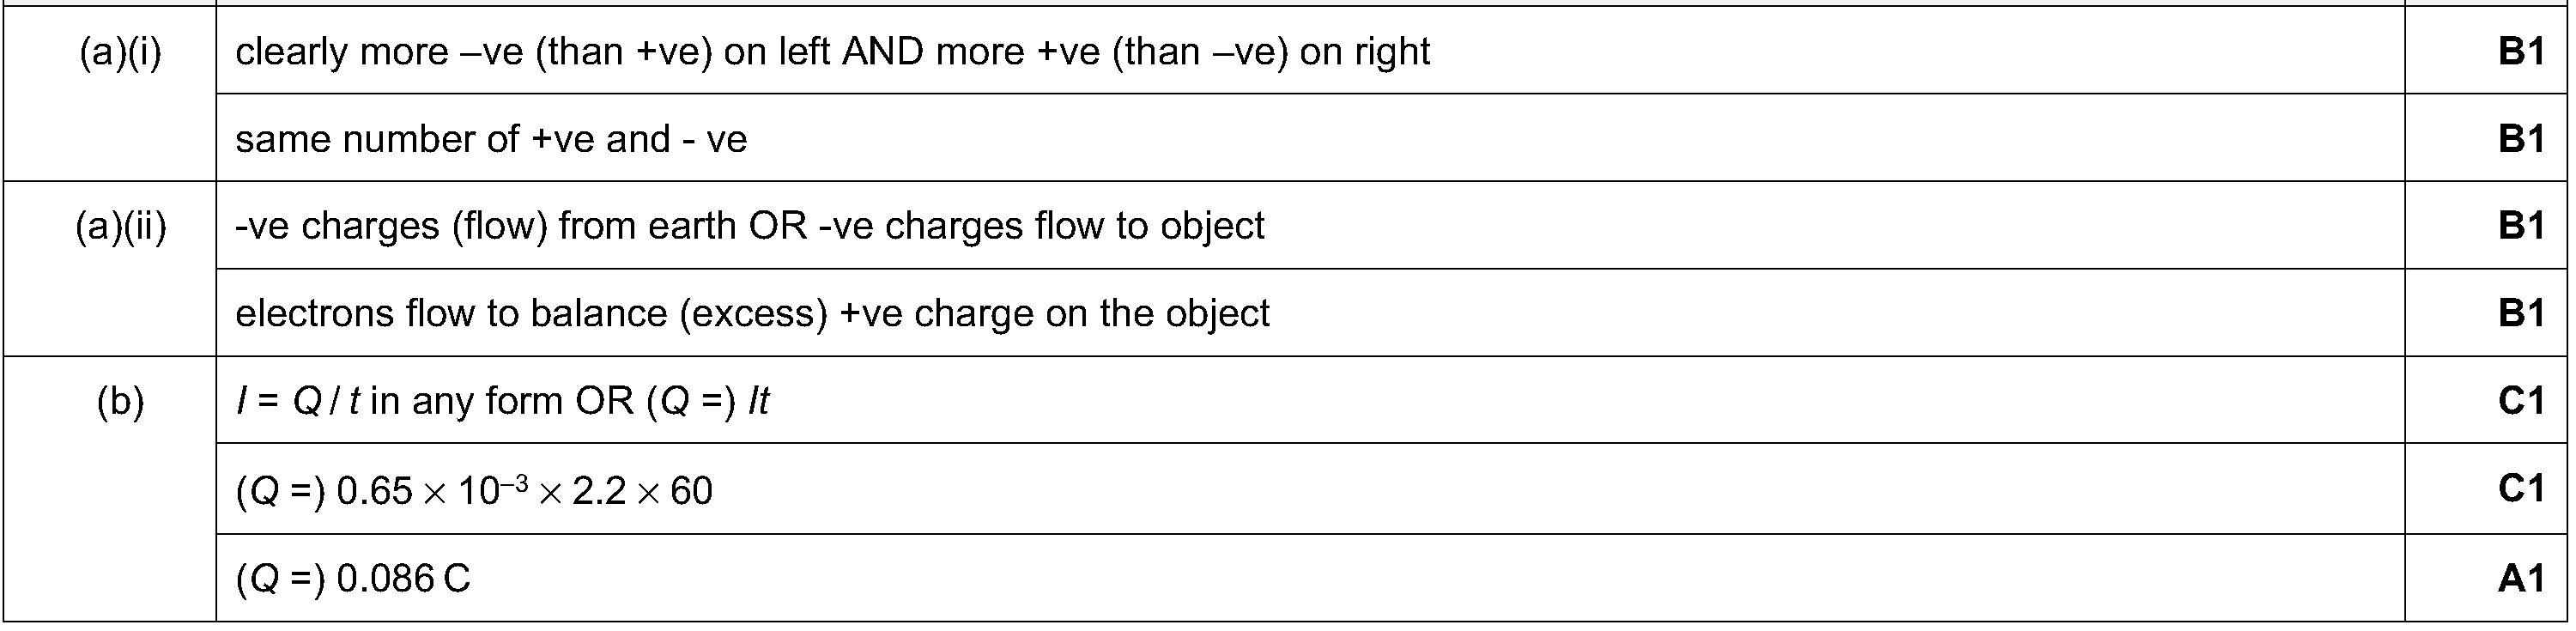Click the A1 mark beside the 0.086 C row

2520,578
